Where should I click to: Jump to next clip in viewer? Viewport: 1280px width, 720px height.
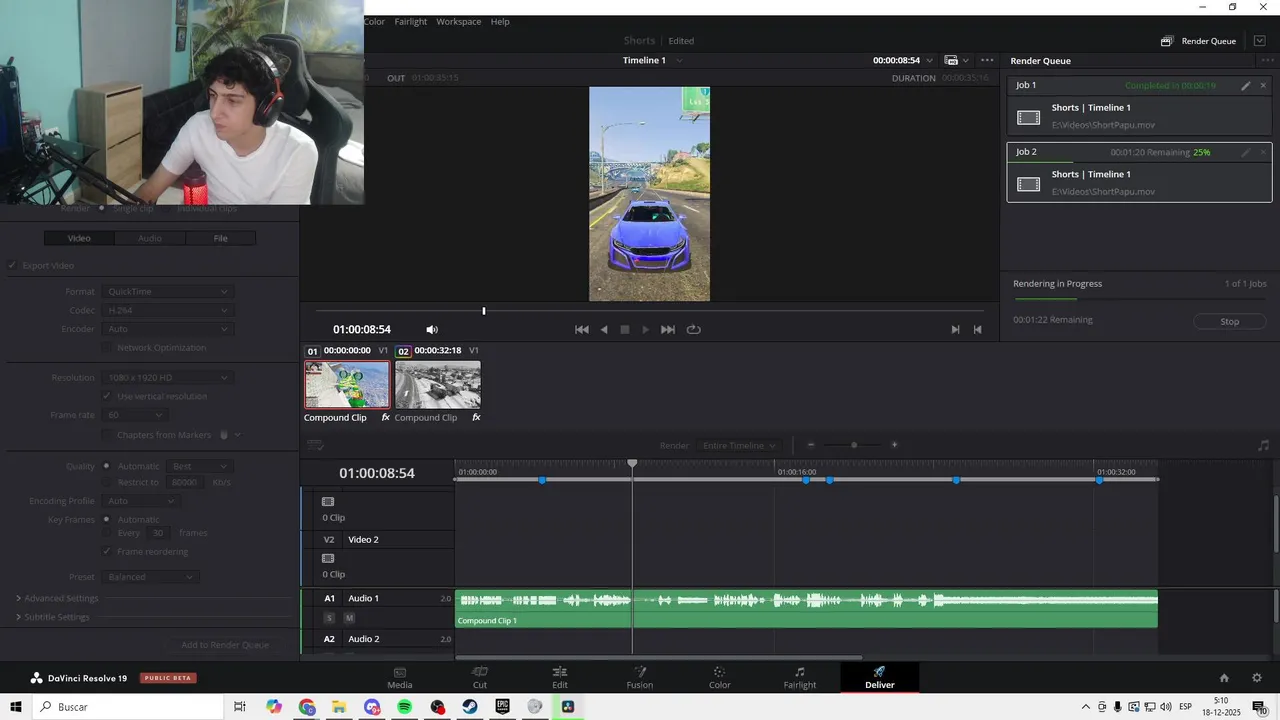(955, 329)
